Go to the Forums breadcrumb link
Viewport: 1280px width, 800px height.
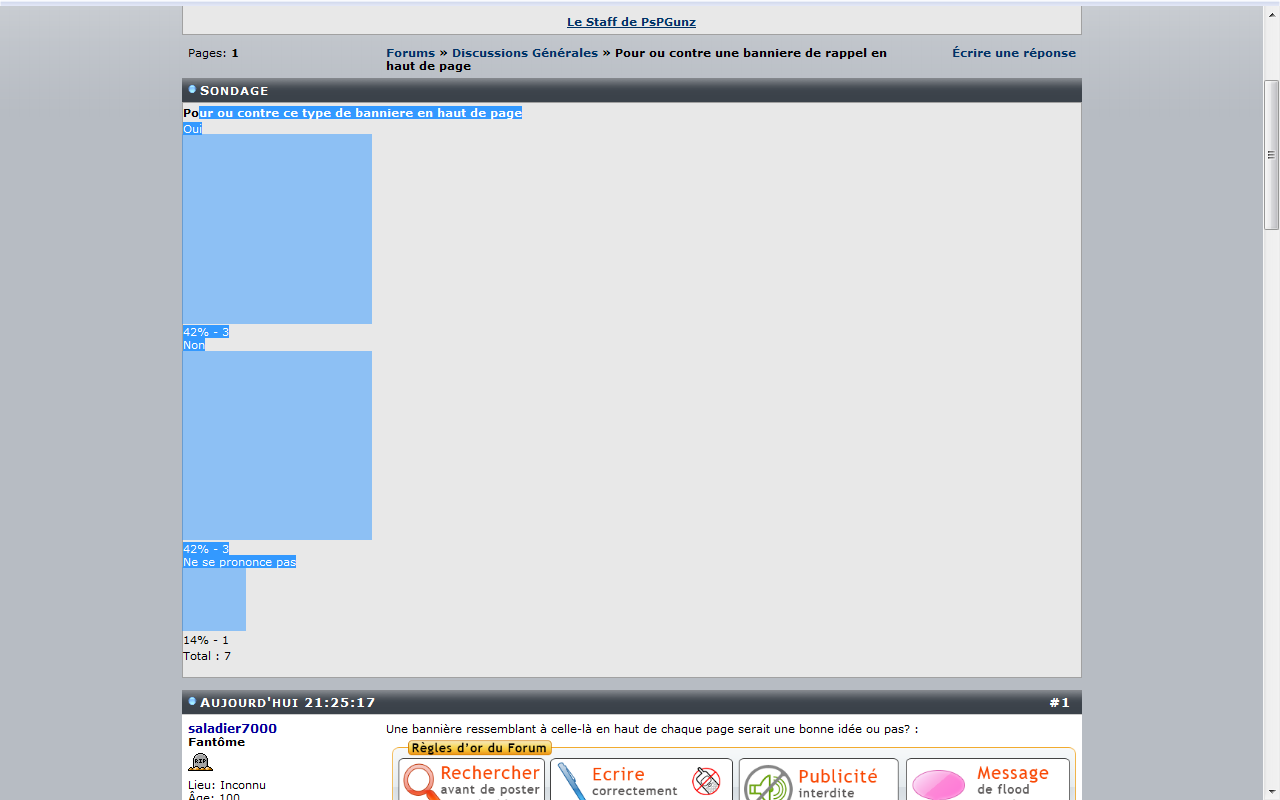(410, 53)
